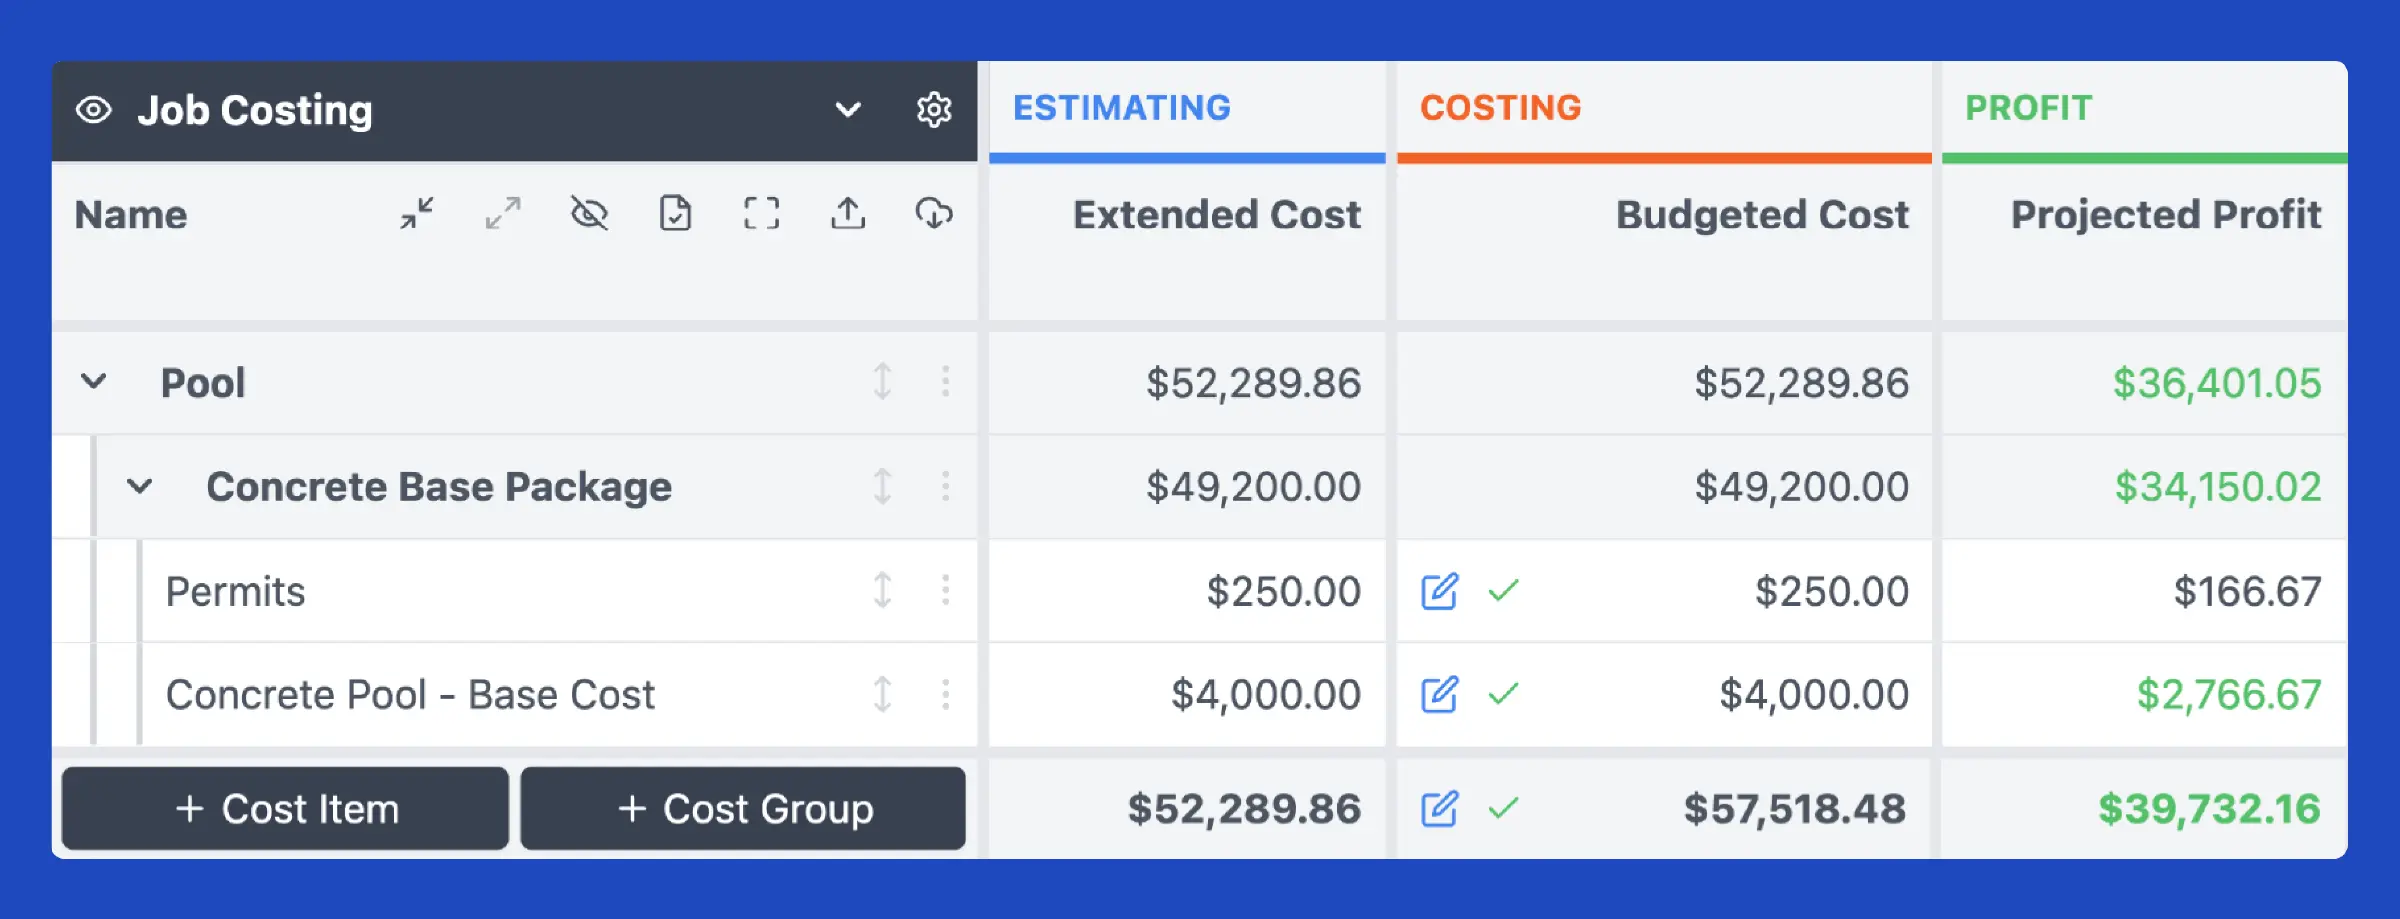Click the document checklist icon in the toolbar
The height and width of the screenshot is (919, 2400).
click(675, 213)
